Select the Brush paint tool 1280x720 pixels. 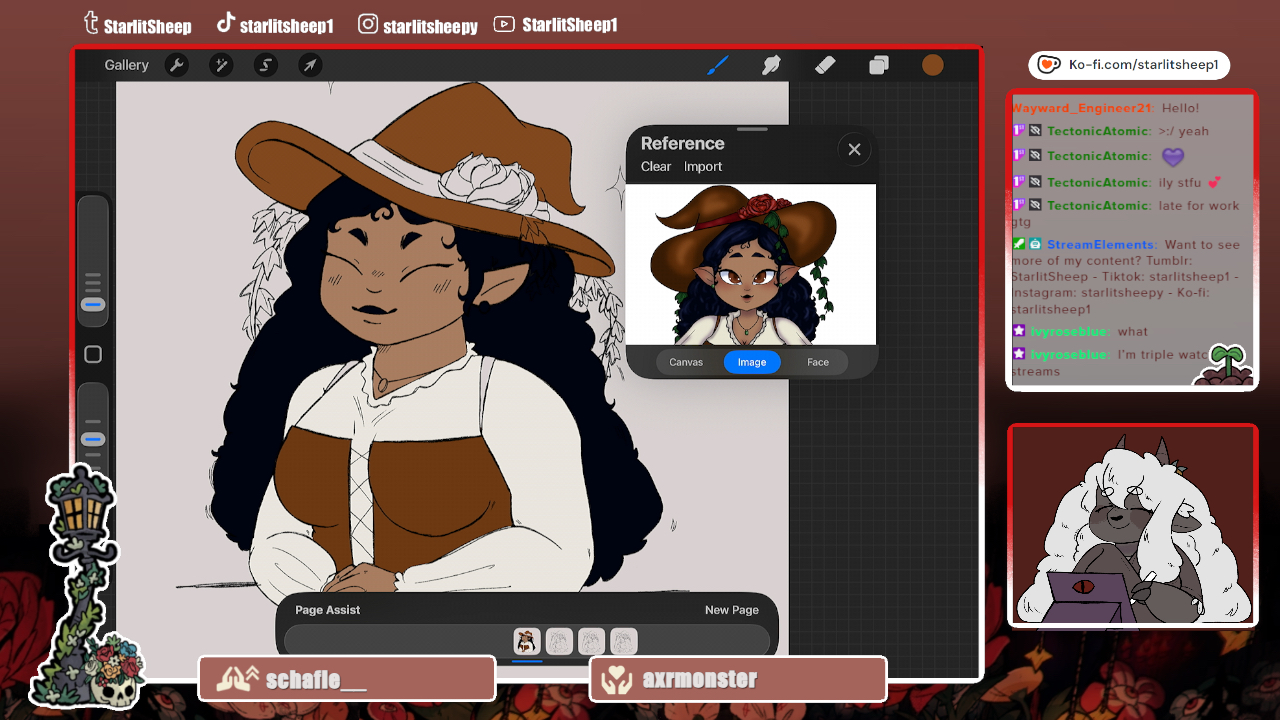(x=718, y=65)
